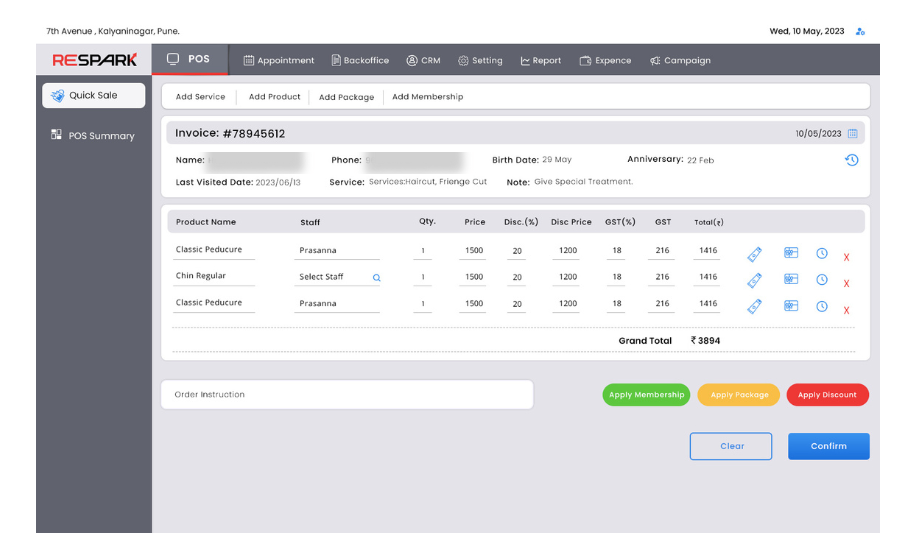Delete the first Classic Peducure row with red X
Image resolution: width=916 pixels, height=552 pixels.
pyautogui.click(x=846, y=258)
